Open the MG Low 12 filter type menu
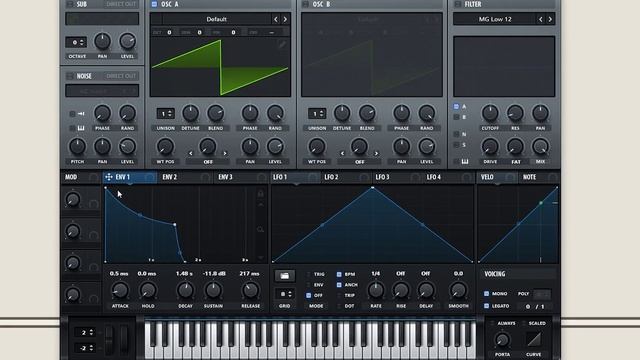Viewport: 640px width, 360px height. pyautogui.click(x=495, y=19)
